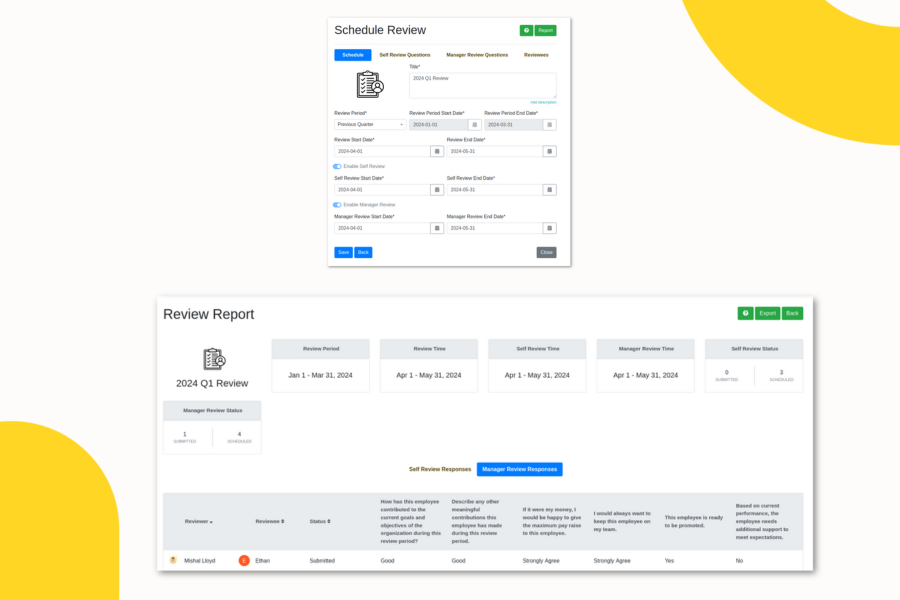Save the review schedule
The image size is (900, 600).
tap(343, 253)
